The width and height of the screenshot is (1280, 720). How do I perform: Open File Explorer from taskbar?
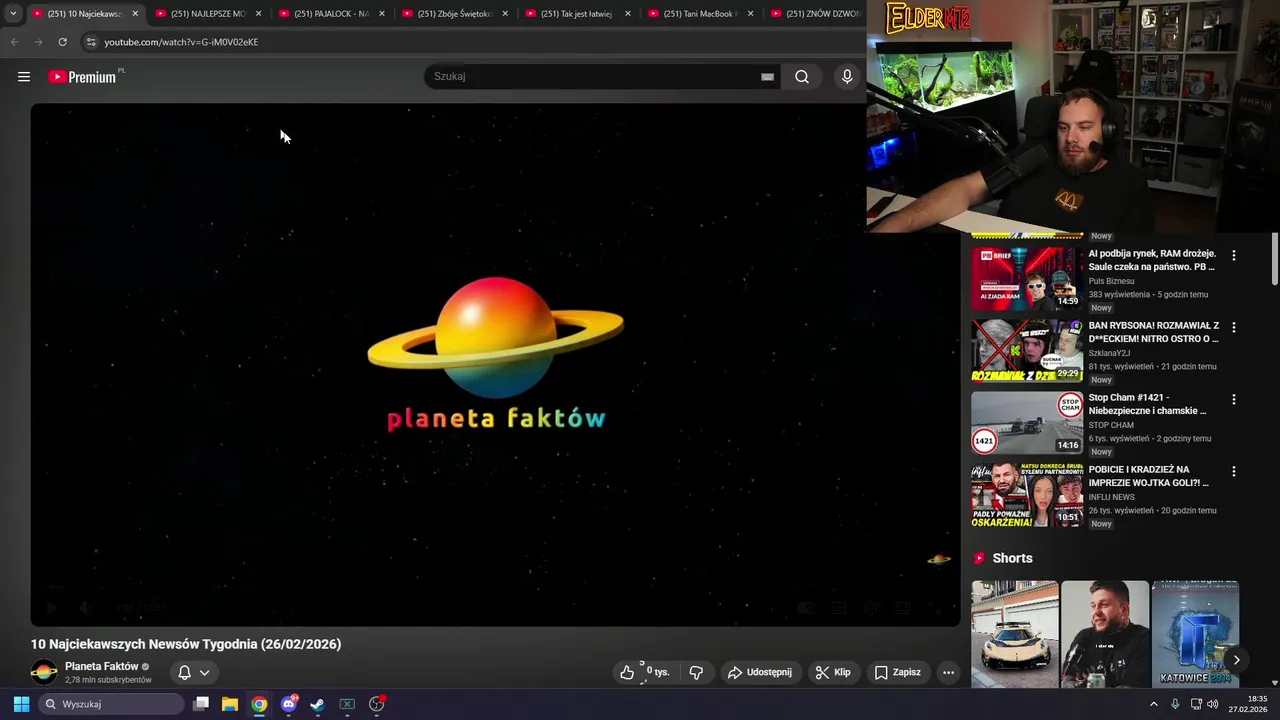click(x=230, y=704)
